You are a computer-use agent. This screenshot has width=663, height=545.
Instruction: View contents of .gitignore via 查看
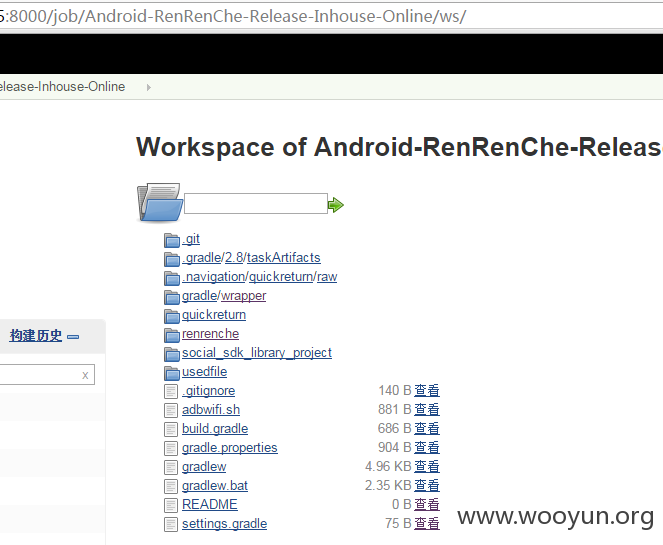click(427, 390)
